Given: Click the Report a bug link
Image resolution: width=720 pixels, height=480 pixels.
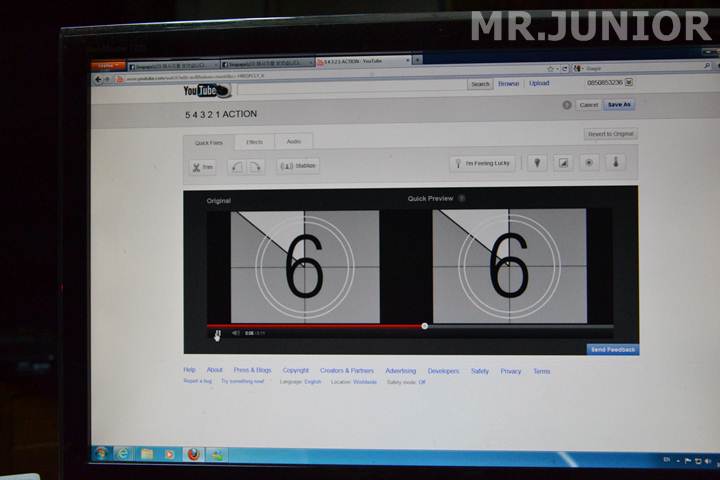Looking at the screenshot, I should 197,381.
